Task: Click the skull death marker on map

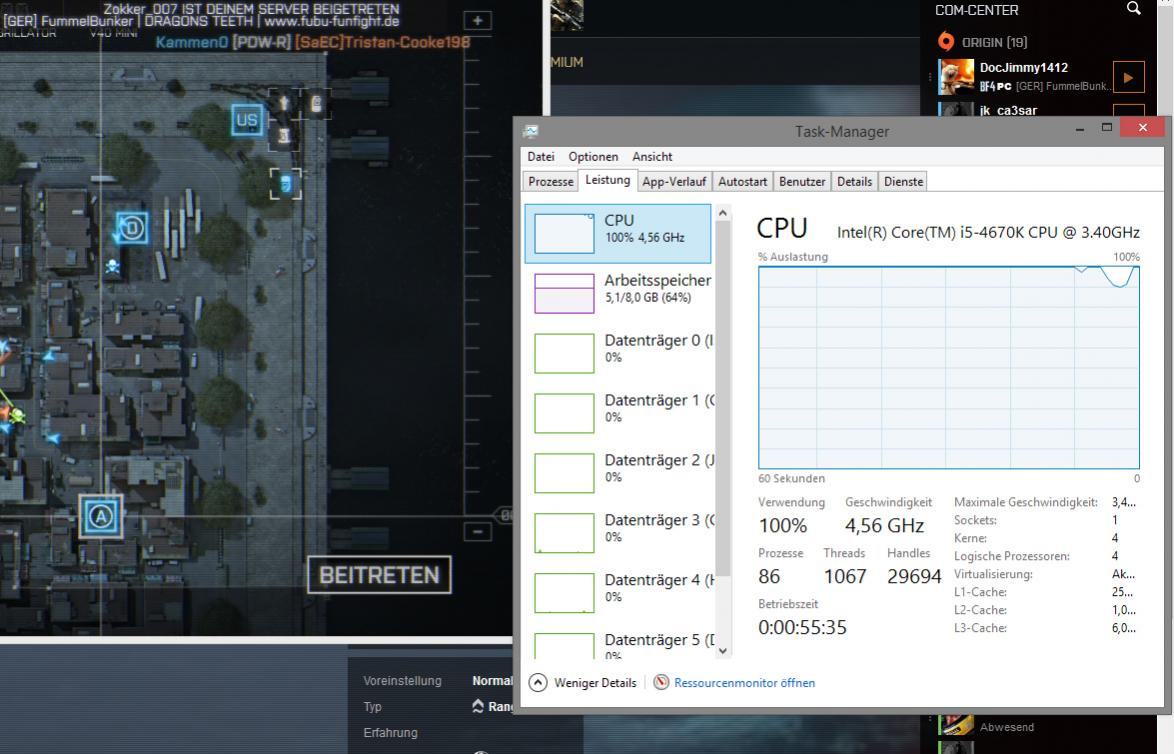Action: tap(112, 266)
